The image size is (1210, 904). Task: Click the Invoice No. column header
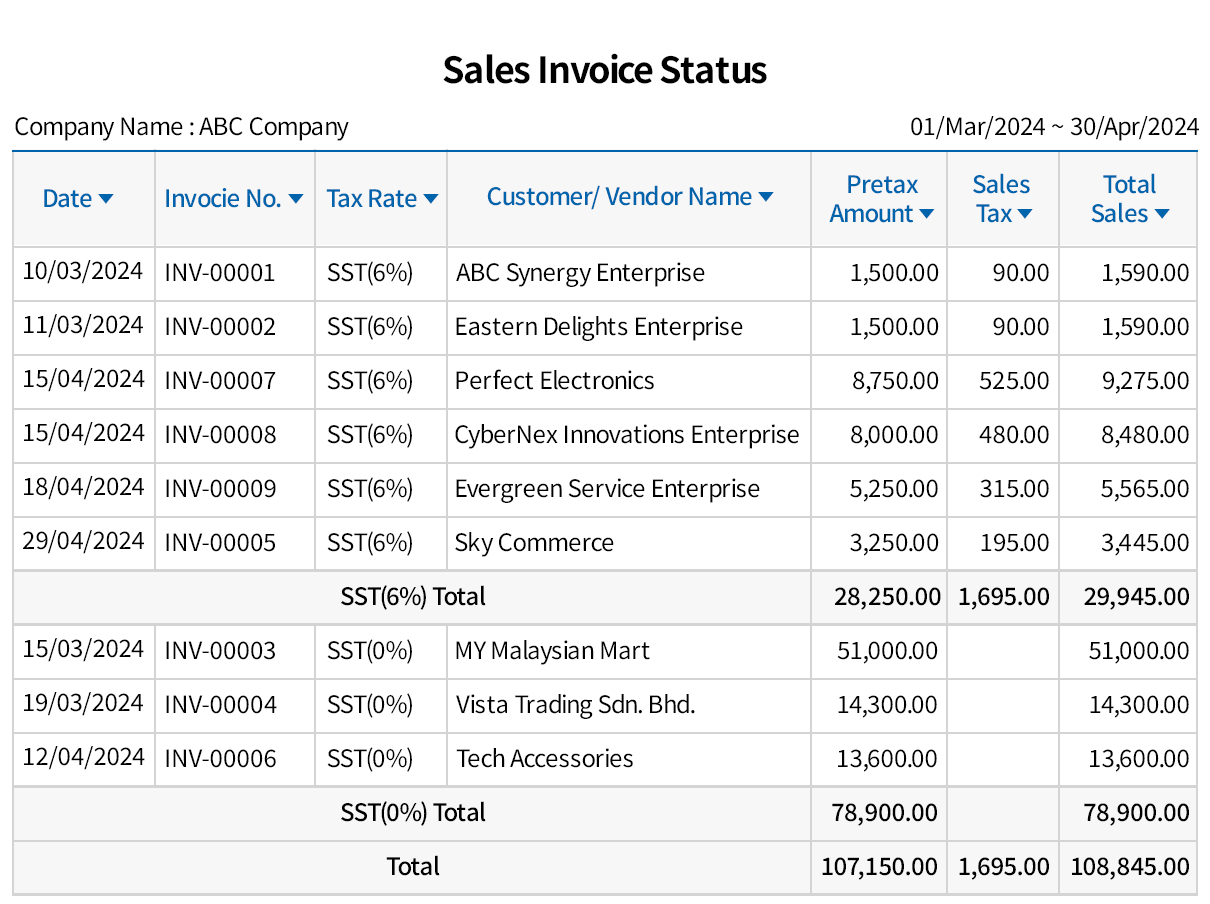222,198
